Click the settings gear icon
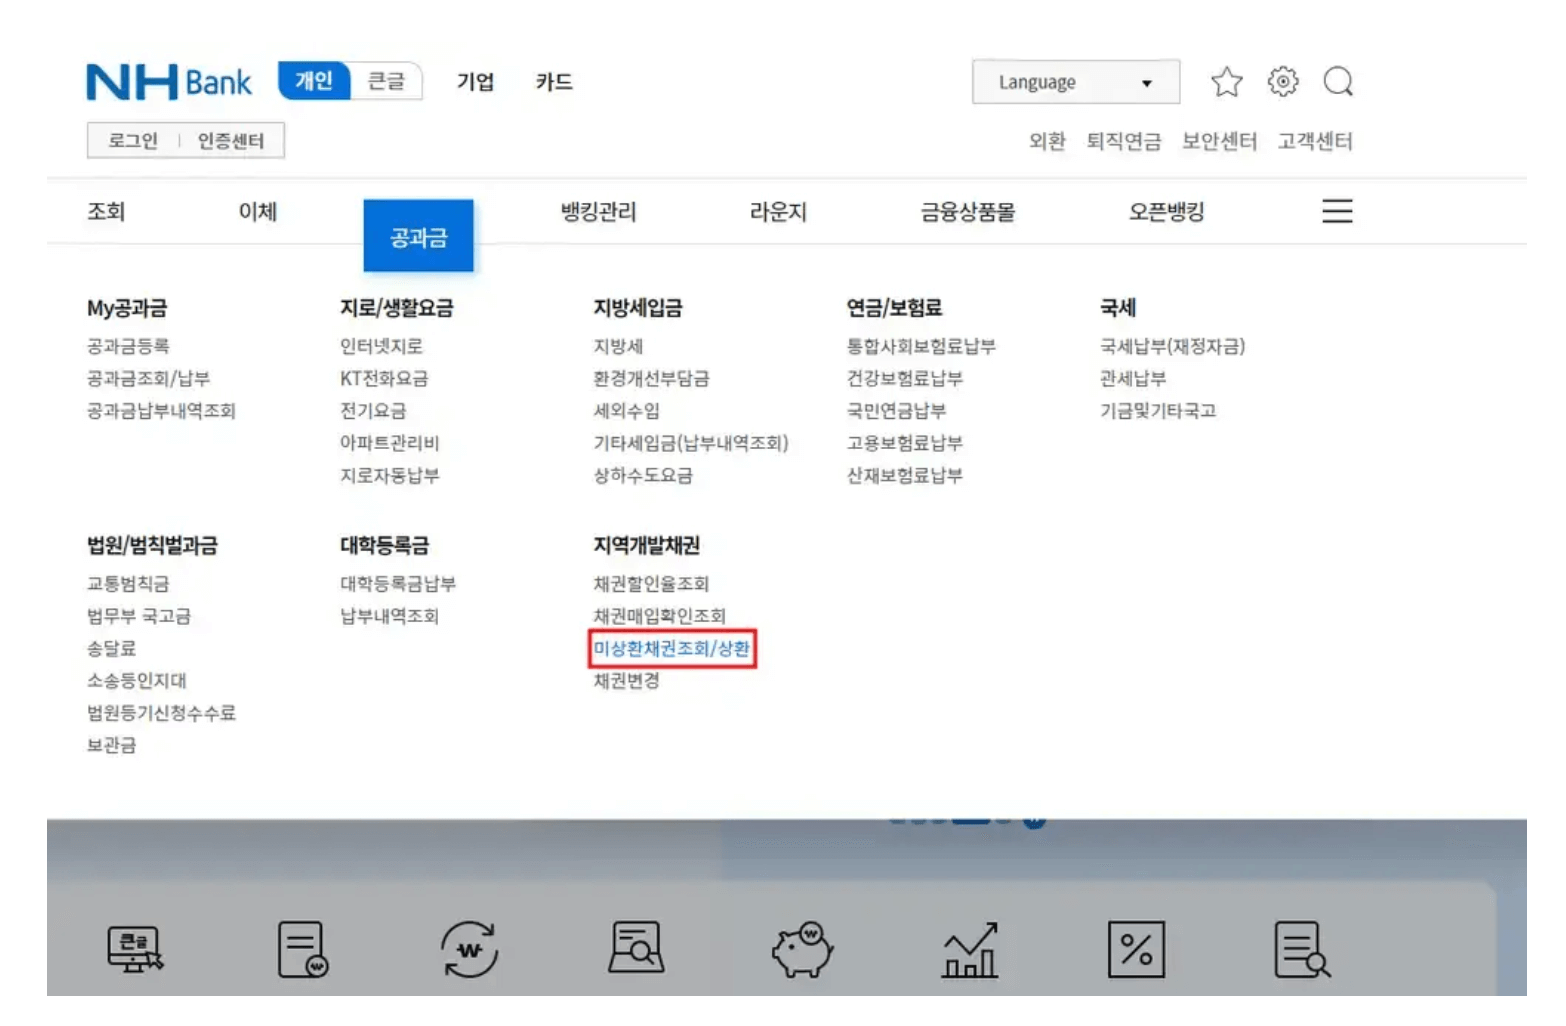The width and height of the screenshot is (1566, 1026). (x=1282, y=82)
